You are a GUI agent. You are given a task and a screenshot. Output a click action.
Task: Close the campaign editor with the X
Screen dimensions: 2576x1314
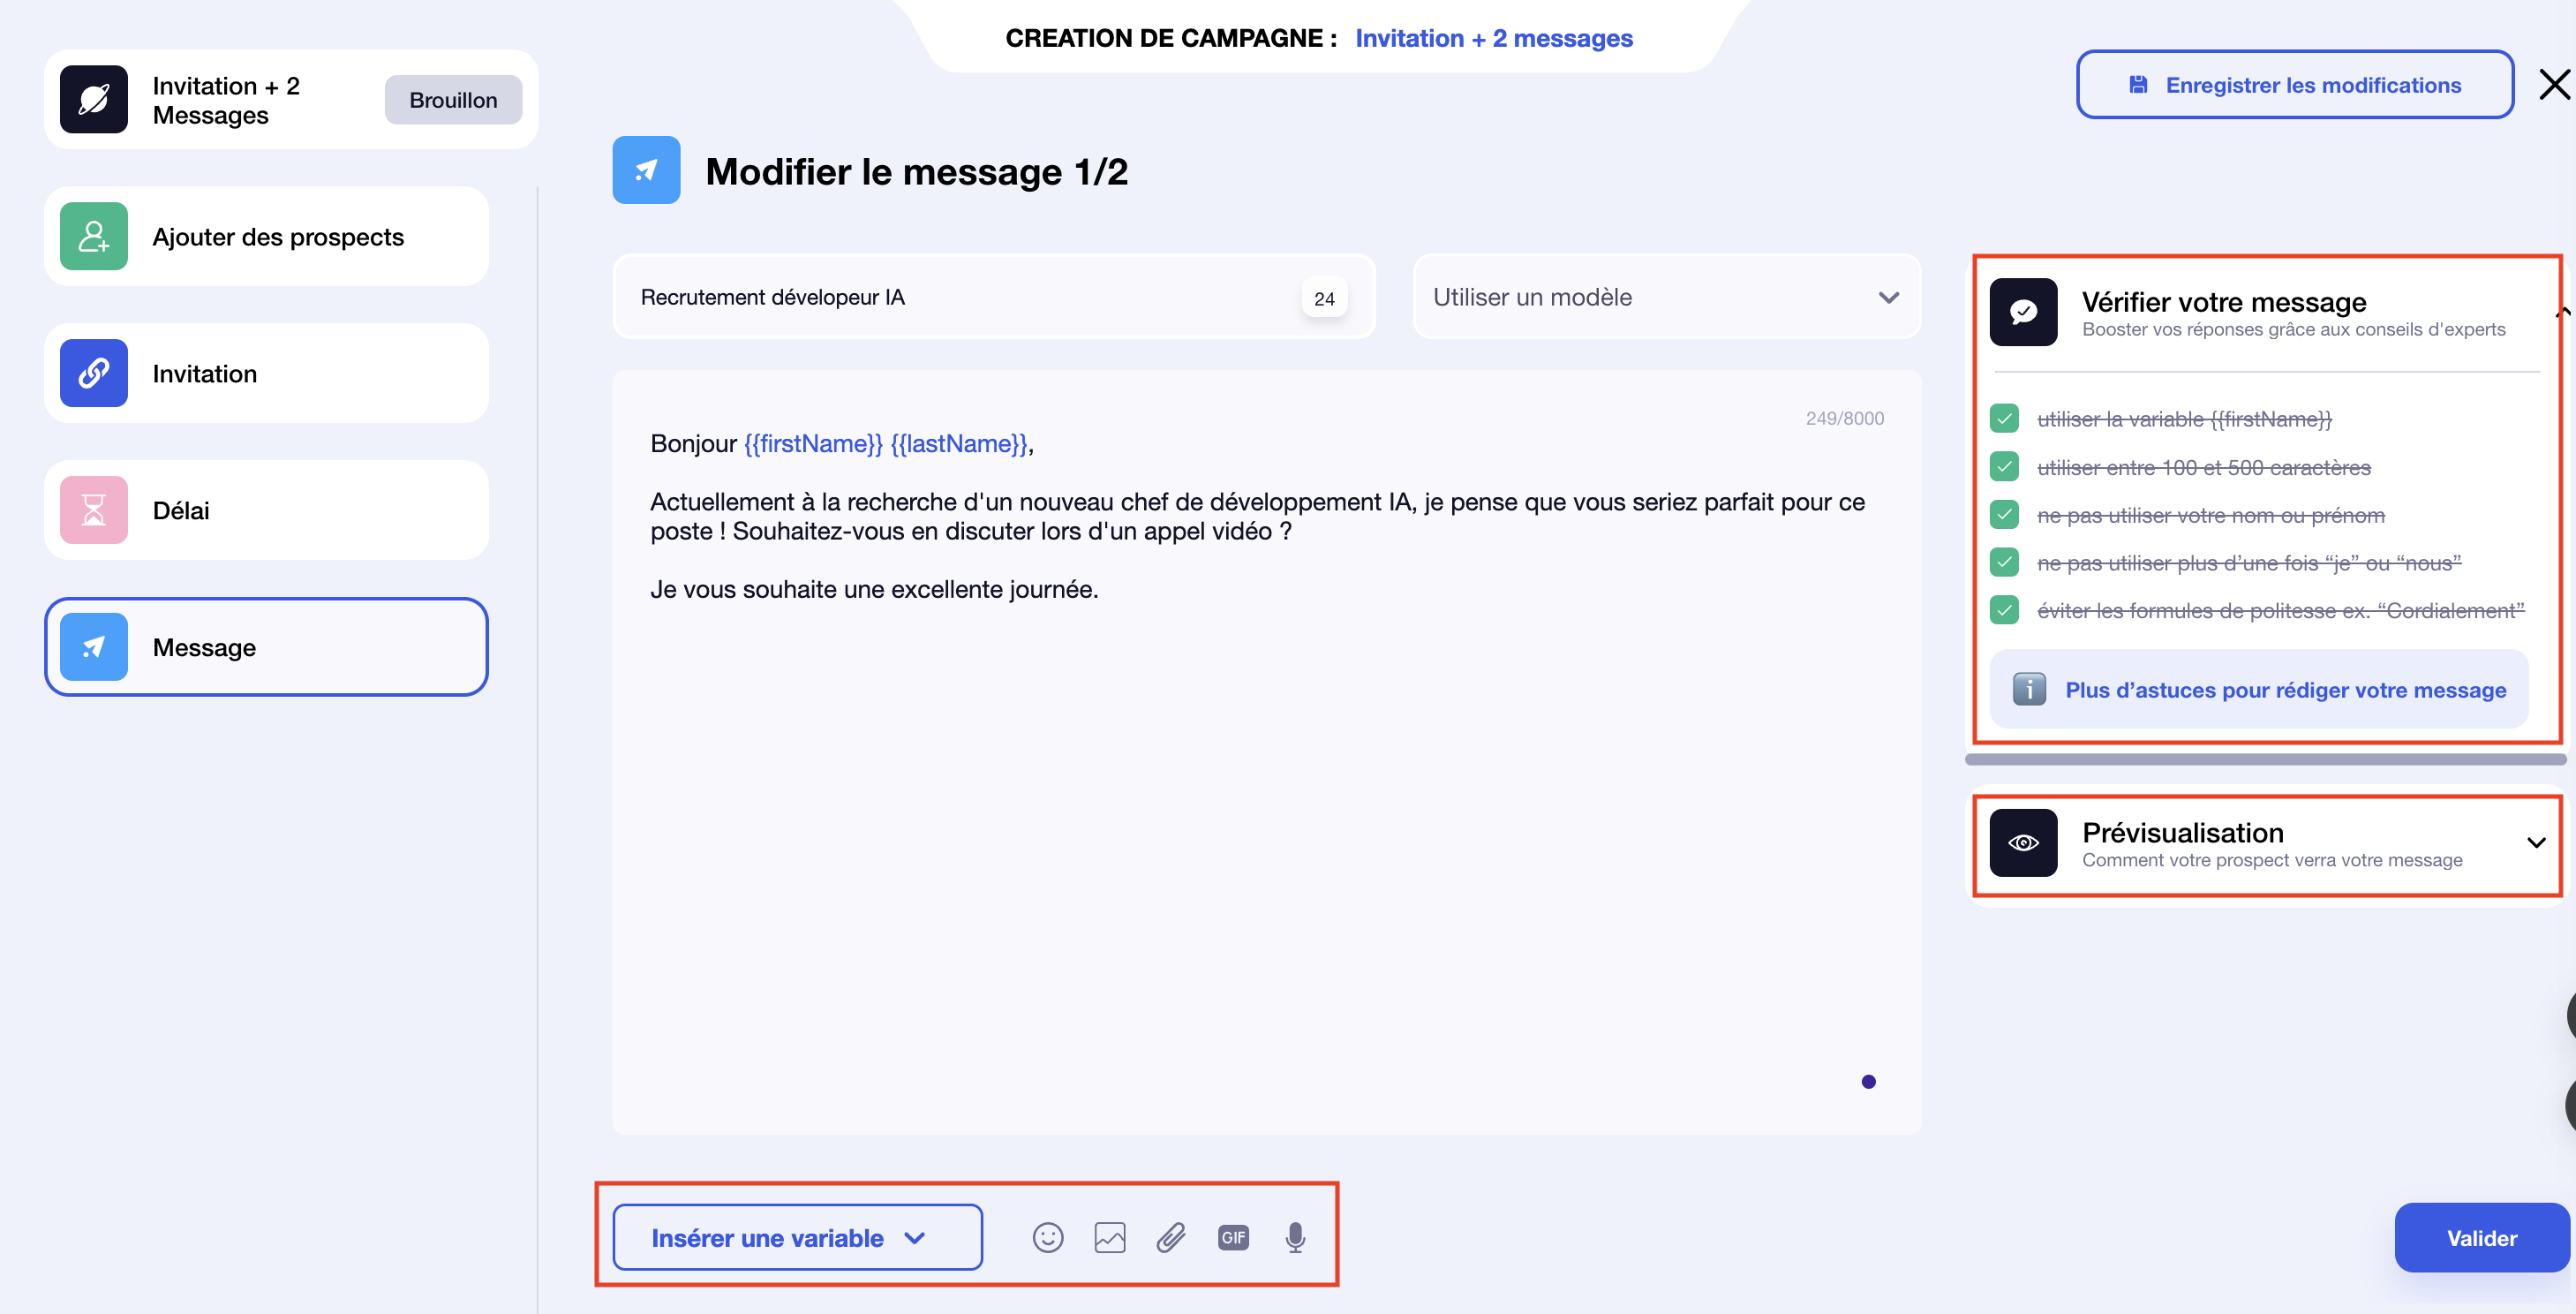click(2554, 84)
